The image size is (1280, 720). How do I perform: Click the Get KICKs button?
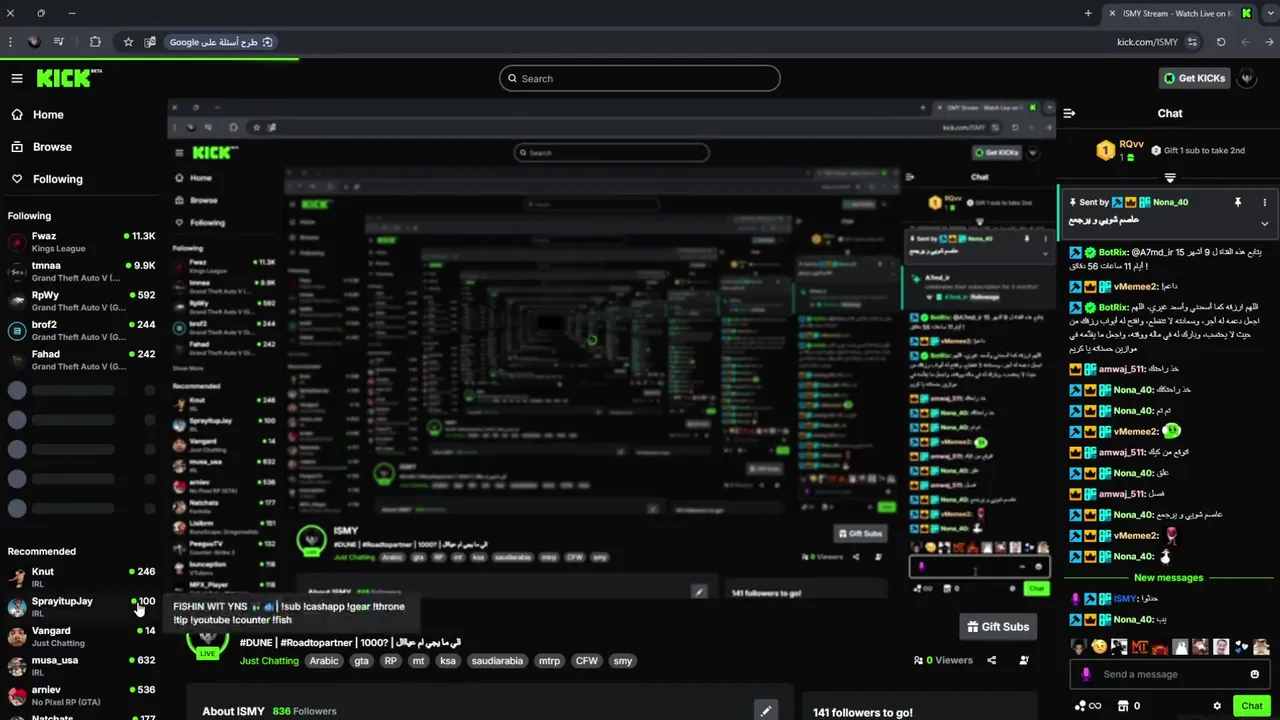click(1194, 78)
